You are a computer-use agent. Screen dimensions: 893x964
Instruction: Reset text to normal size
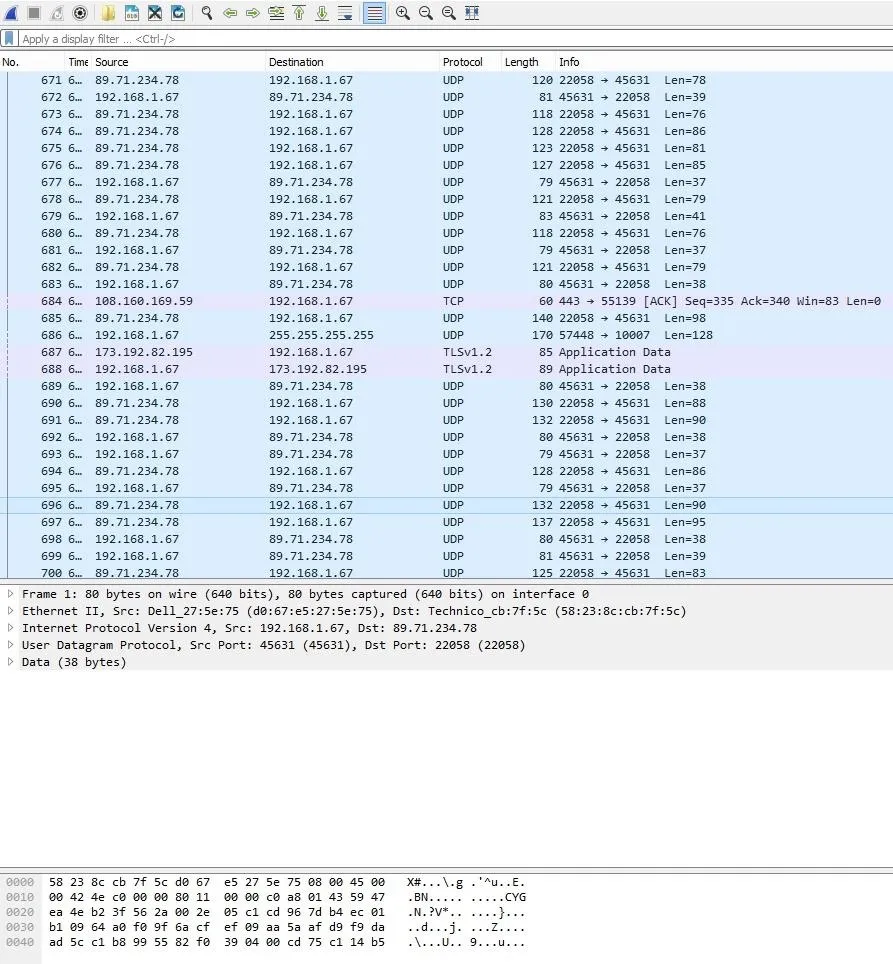pos(449,13)
